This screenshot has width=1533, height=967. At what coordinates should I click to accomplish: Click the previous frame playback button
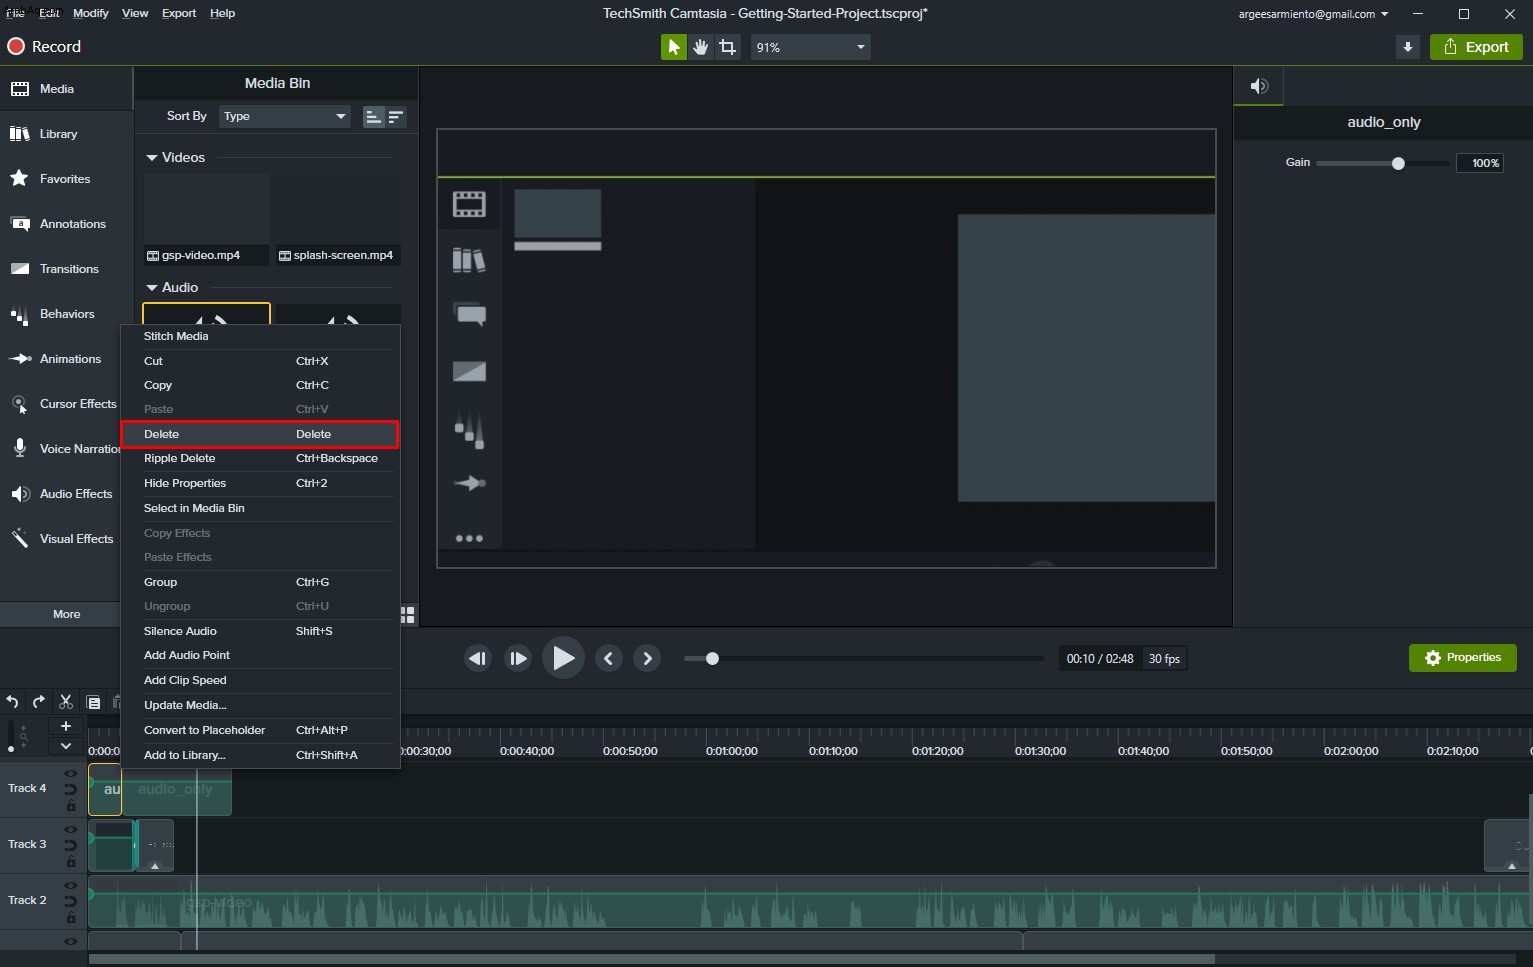478,658
